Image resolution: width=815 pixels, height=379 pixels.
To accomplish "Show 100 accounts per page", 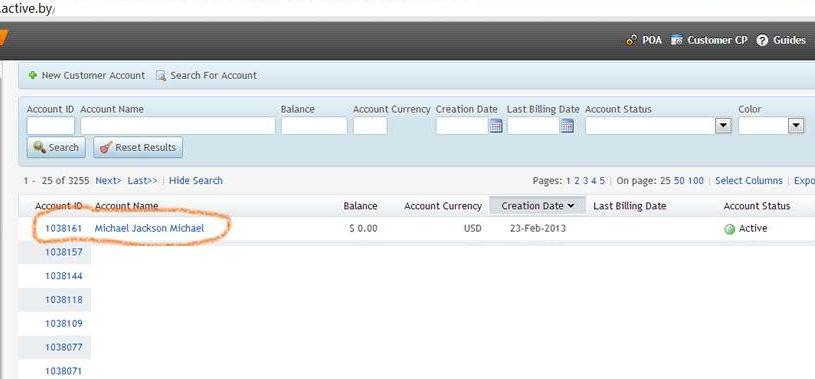I will 695,181.
